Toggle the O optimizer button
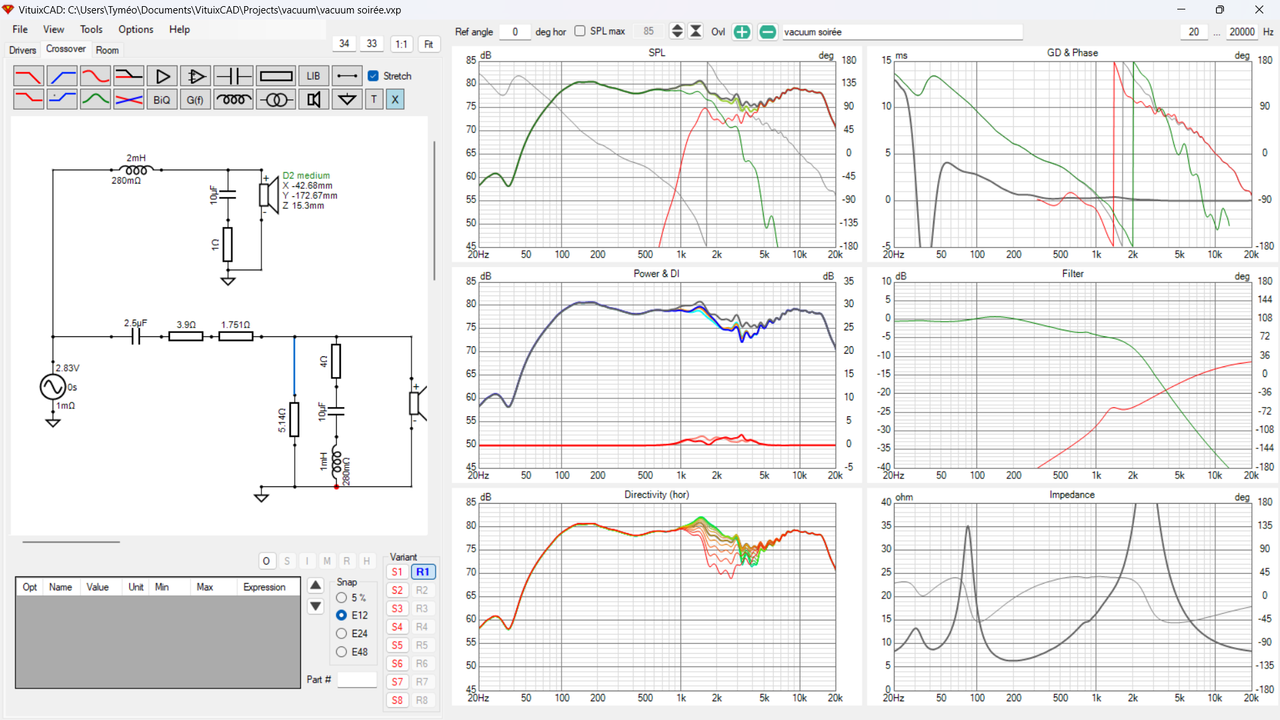 point(266,561)
